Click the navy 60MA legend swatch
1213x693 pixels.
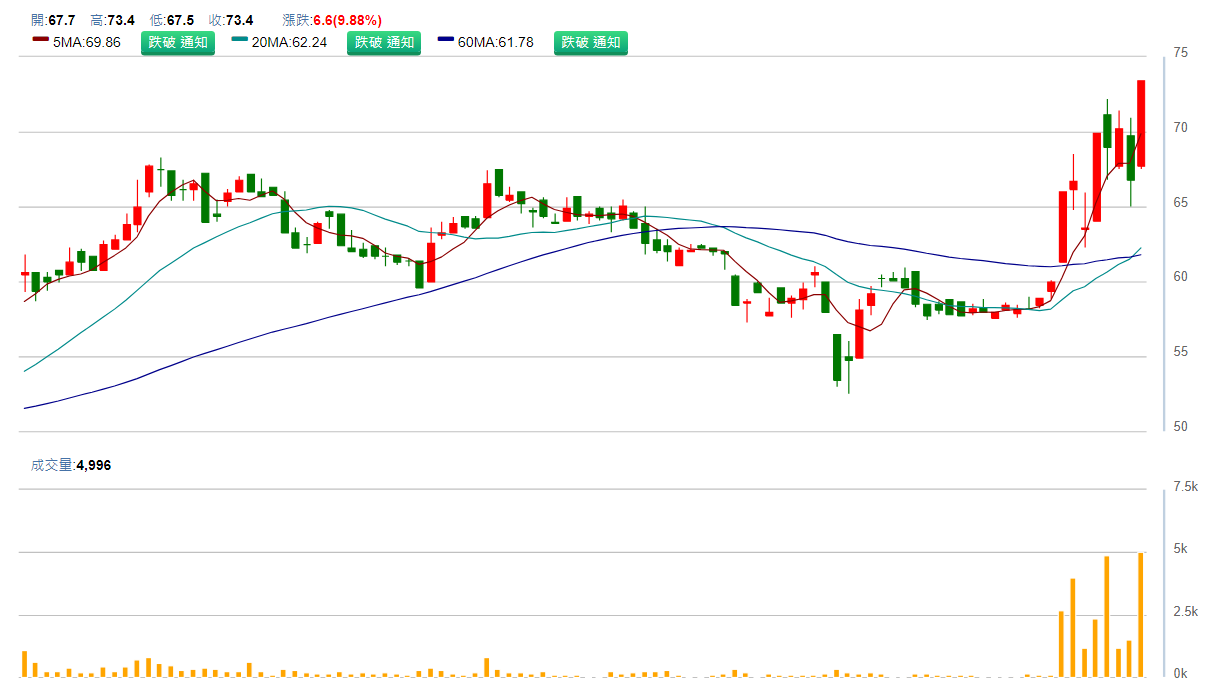(x=446, y=40)
